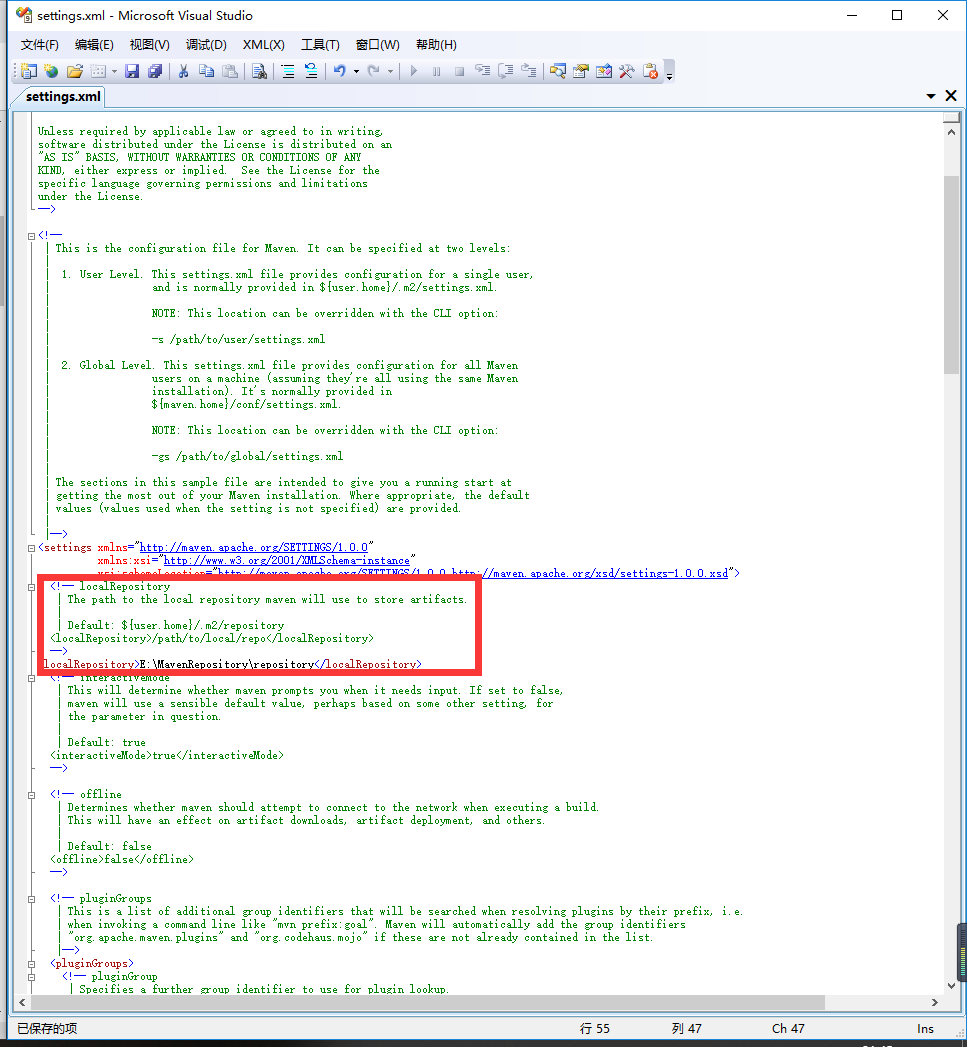Click the New Project toolbar icon
The width and height of the screenshot is (967, 1047).
coord(29,71)
